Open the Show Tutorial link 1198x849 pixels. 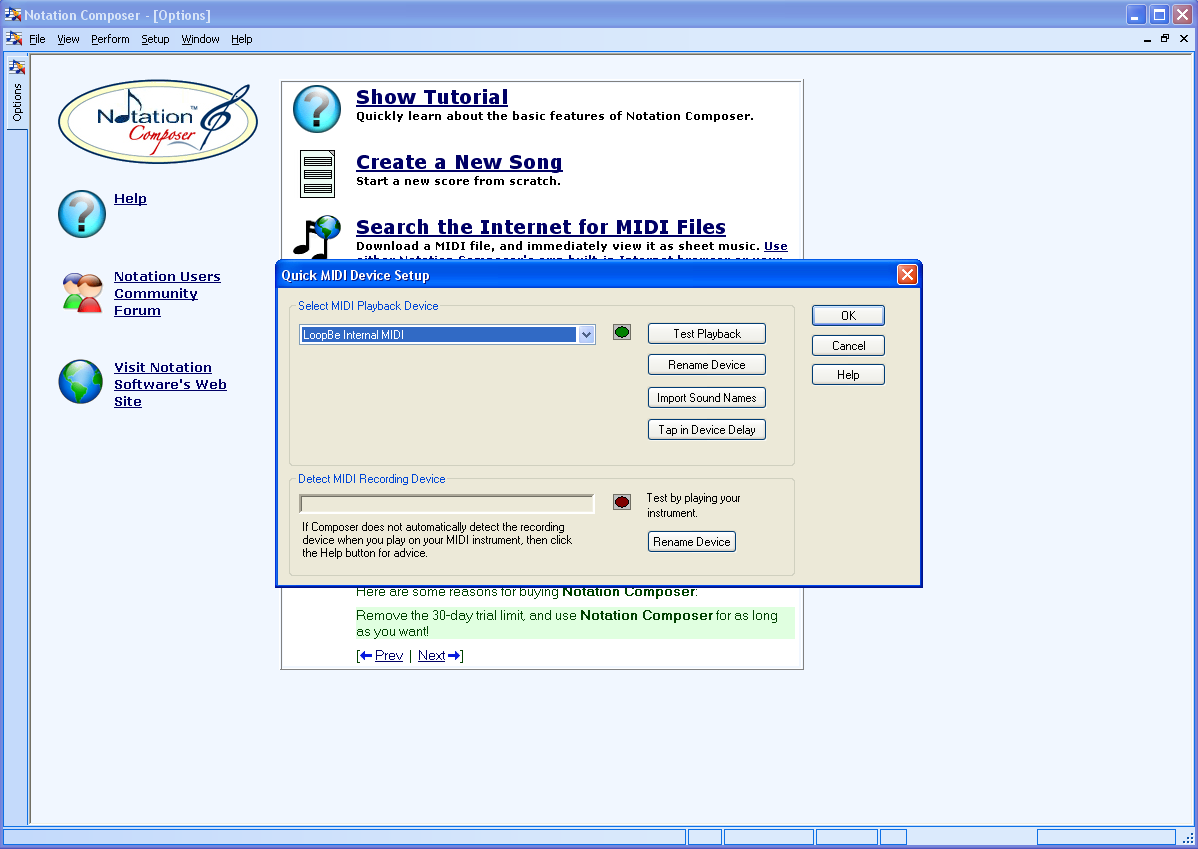[432, 97]
